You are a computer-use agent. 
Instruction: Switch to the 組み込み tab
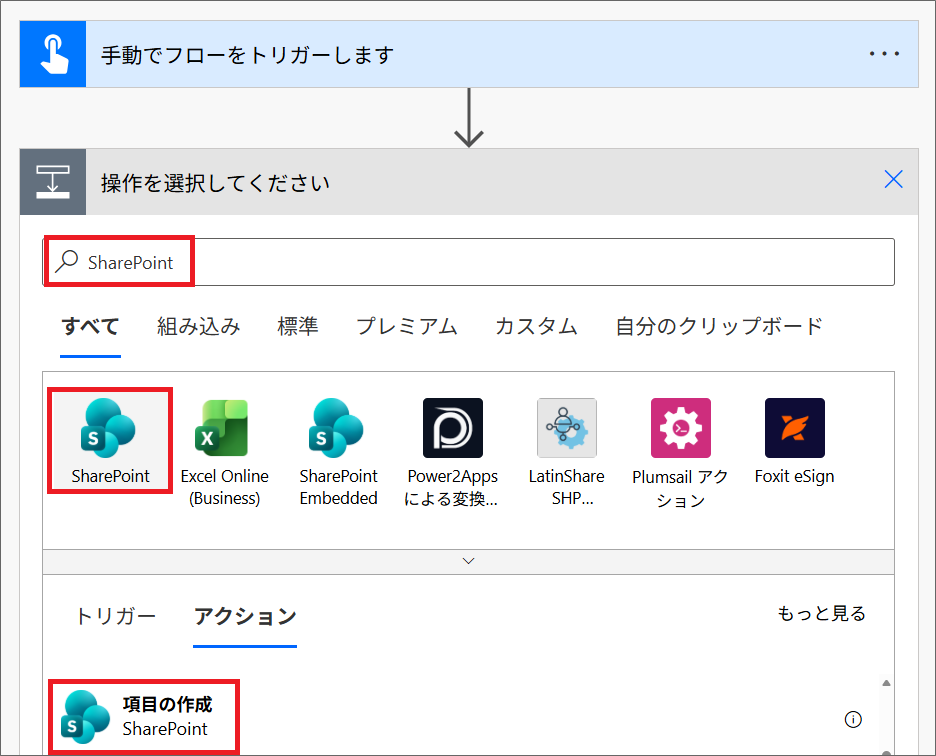click(x=198, y=327)
